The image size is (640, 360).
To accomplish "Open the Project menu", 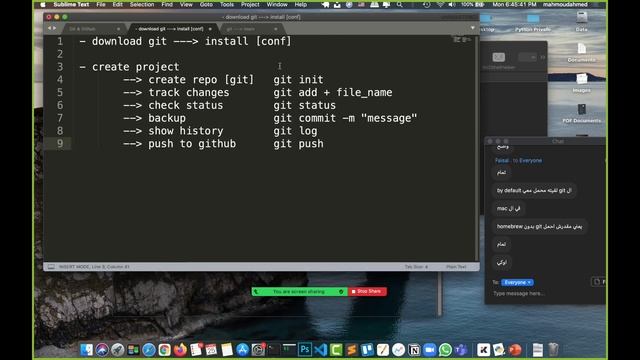I will click(x=250, y=4).
